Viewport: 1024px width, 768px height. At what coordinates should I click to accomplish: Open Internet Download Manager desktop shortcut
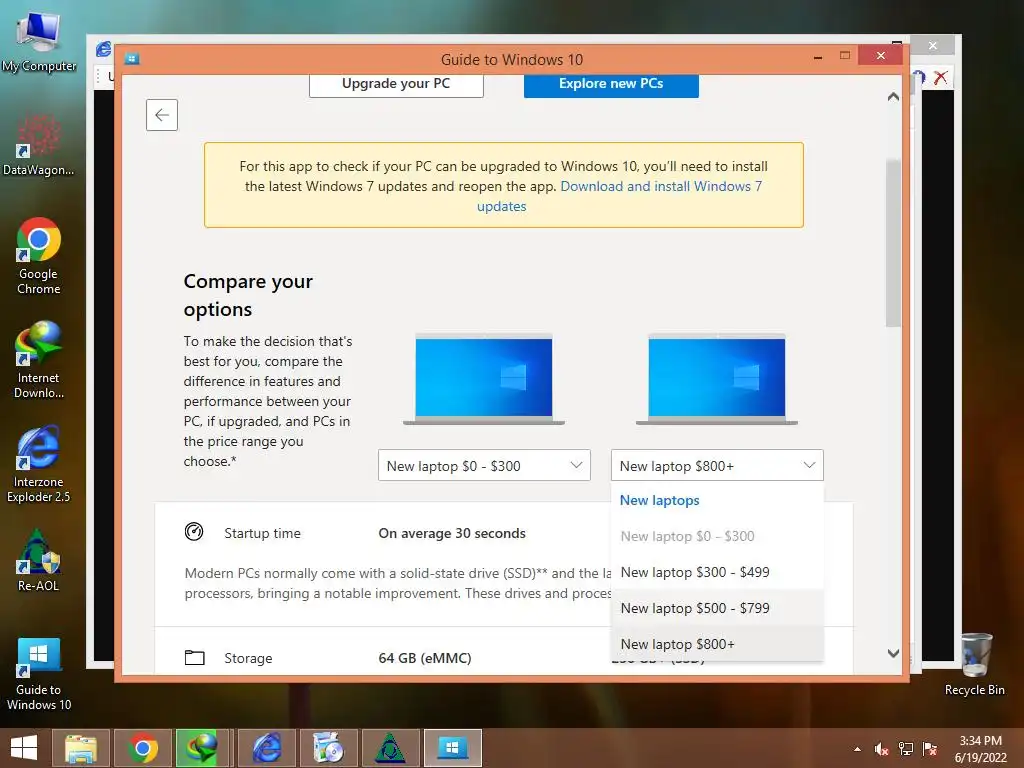click(39, 360)
